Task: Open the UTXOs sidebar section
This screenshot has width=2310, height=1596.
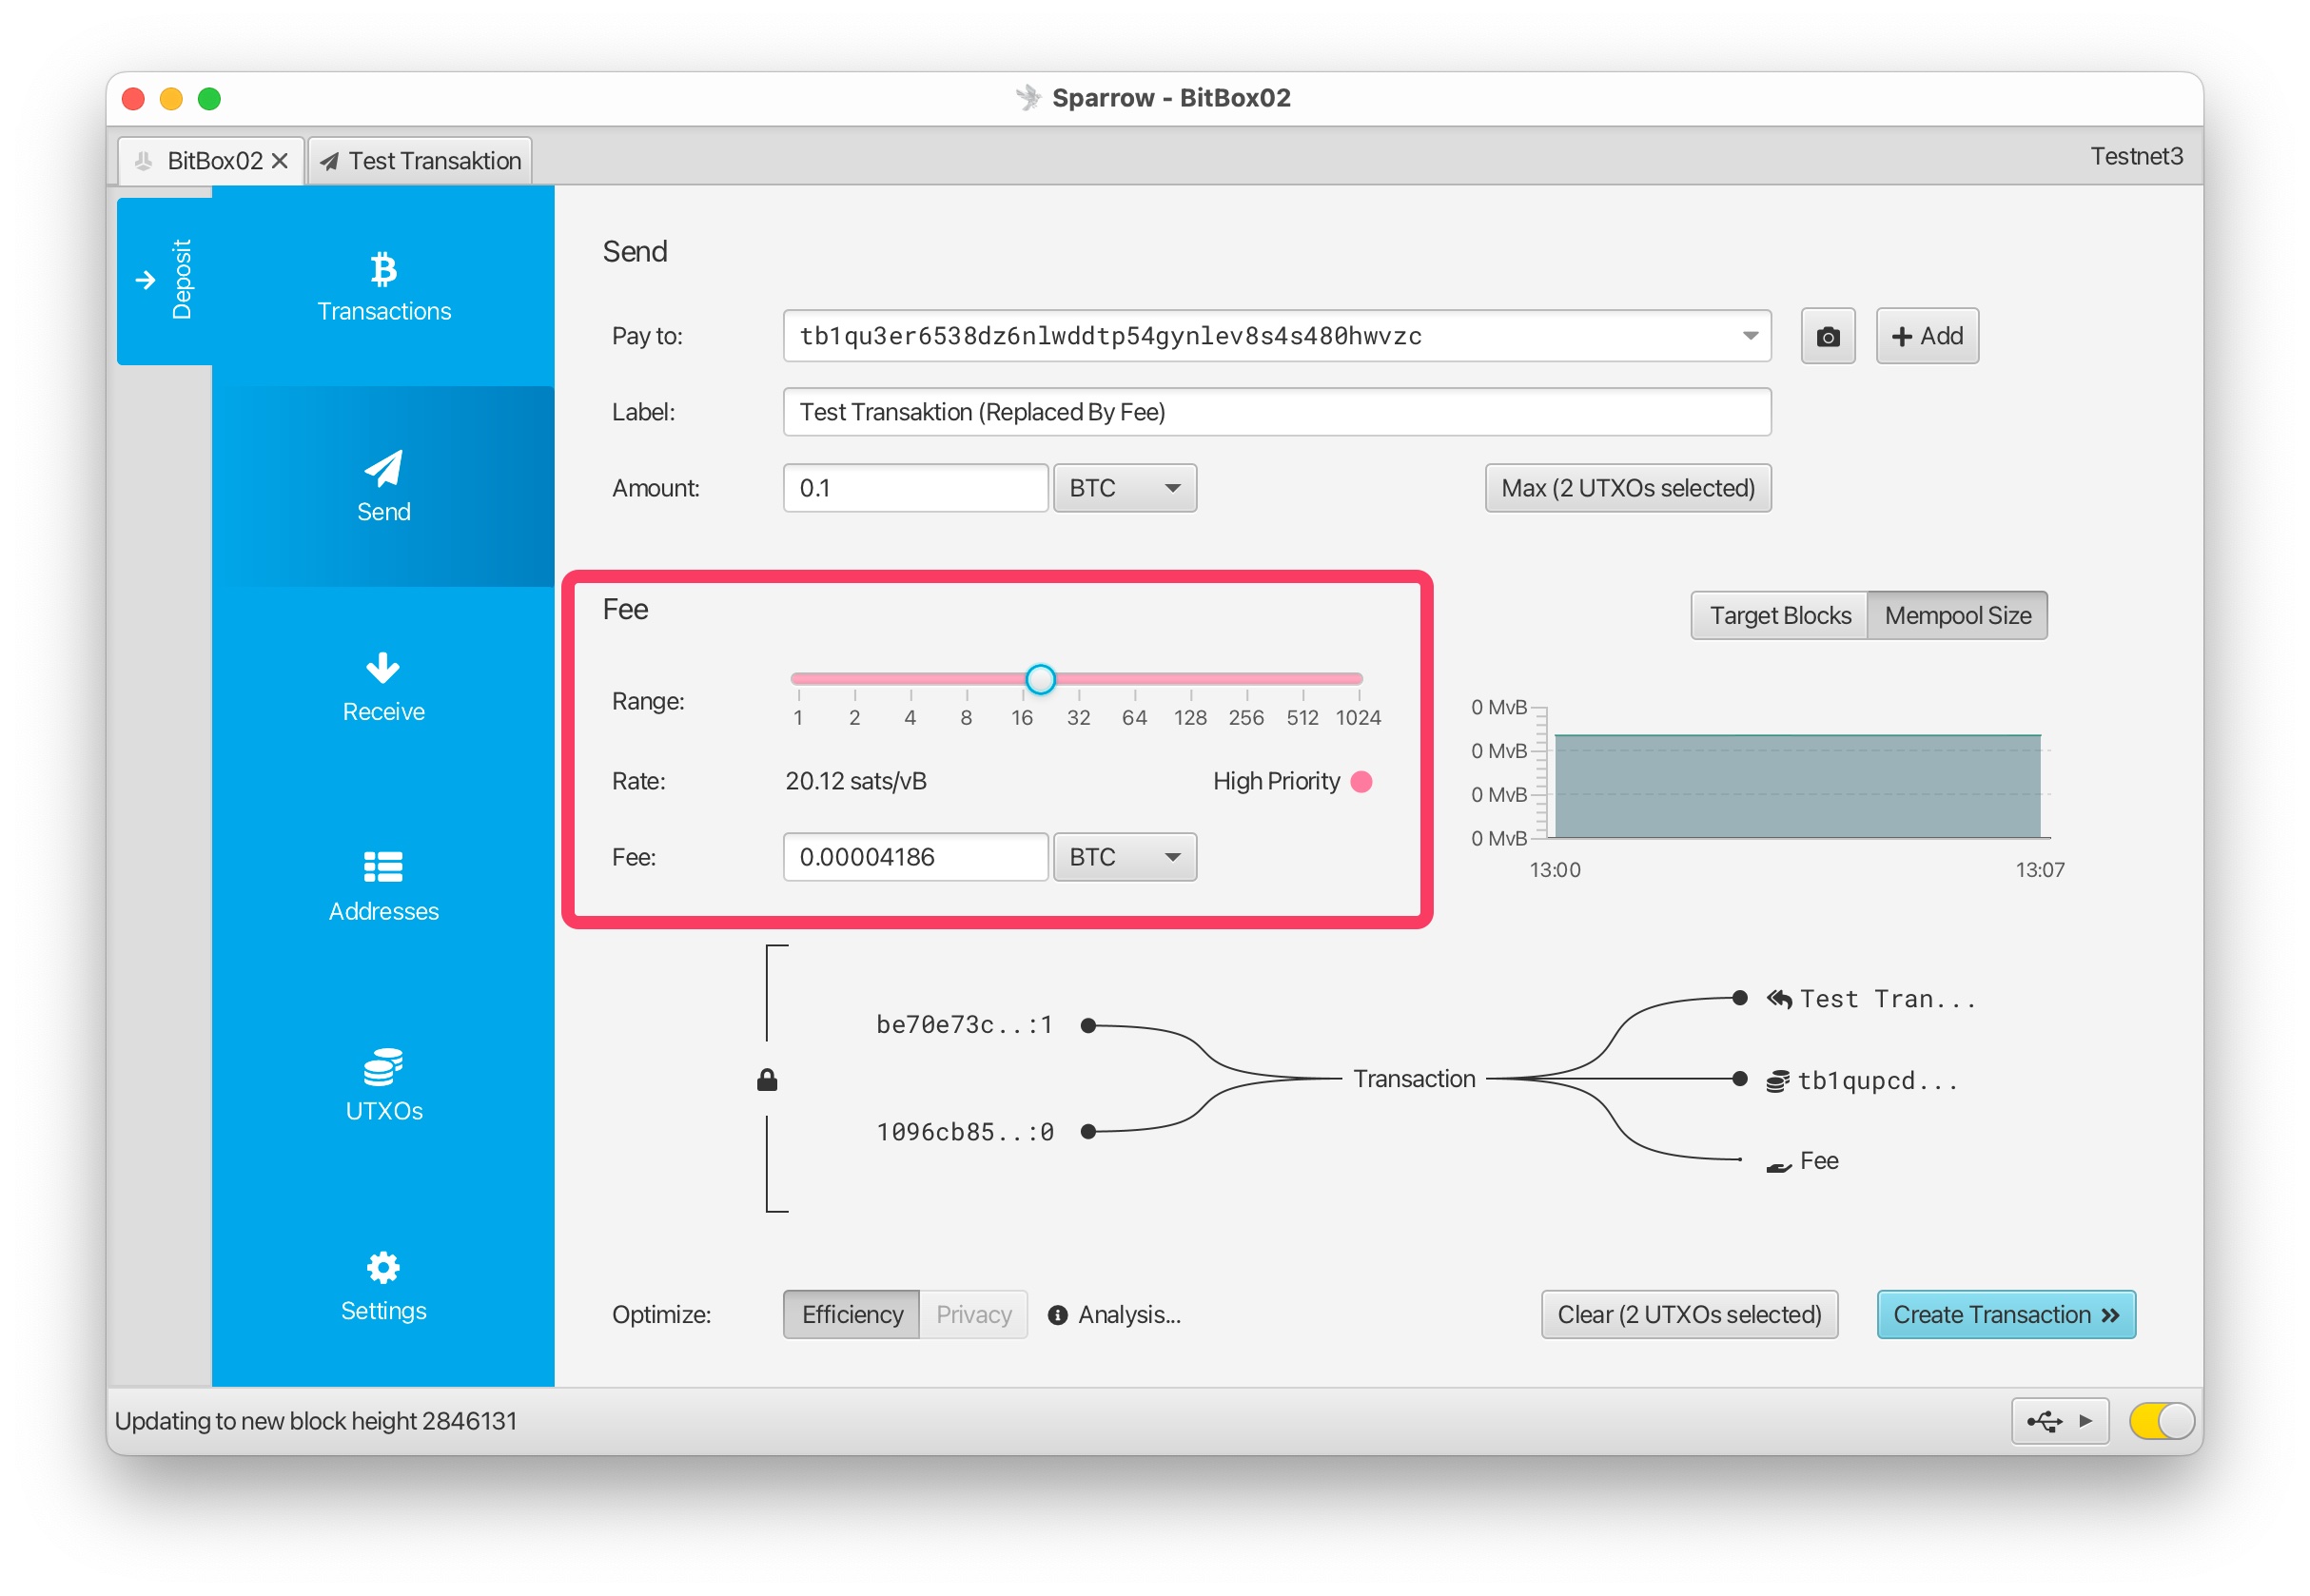Action: click(383, 1087)
